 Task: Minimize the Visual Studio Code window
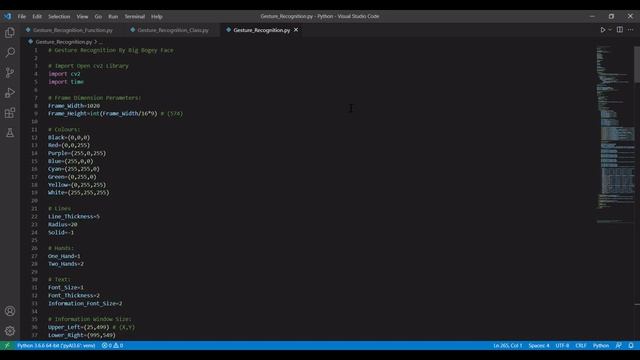(x=592, y=16)
